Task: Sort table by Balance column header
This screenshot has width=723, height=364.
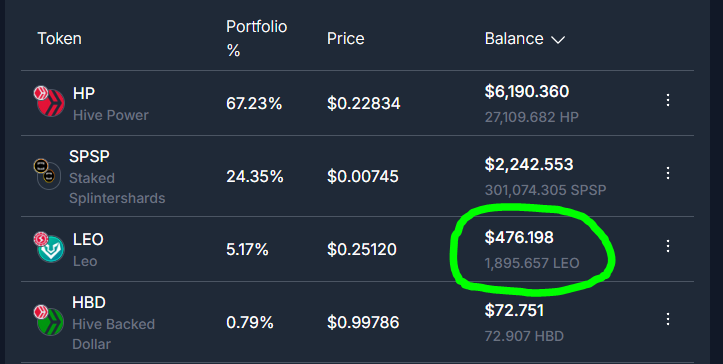Action: coord(514,39)
